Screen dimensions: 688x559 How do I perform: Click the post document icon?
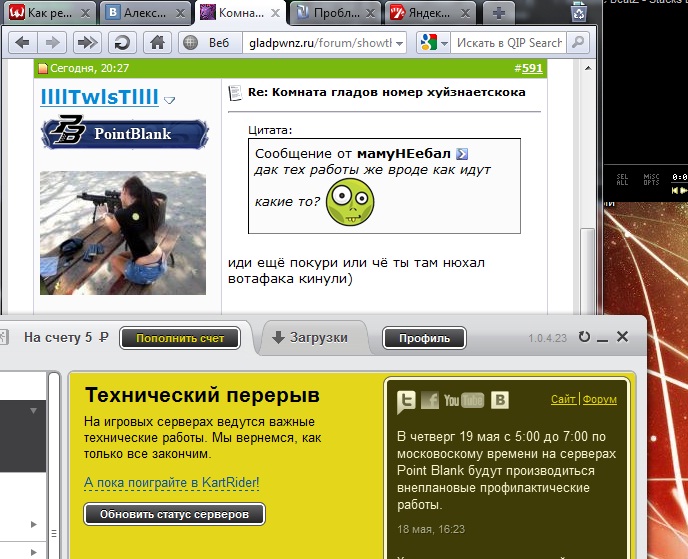(x=235, y=93)
